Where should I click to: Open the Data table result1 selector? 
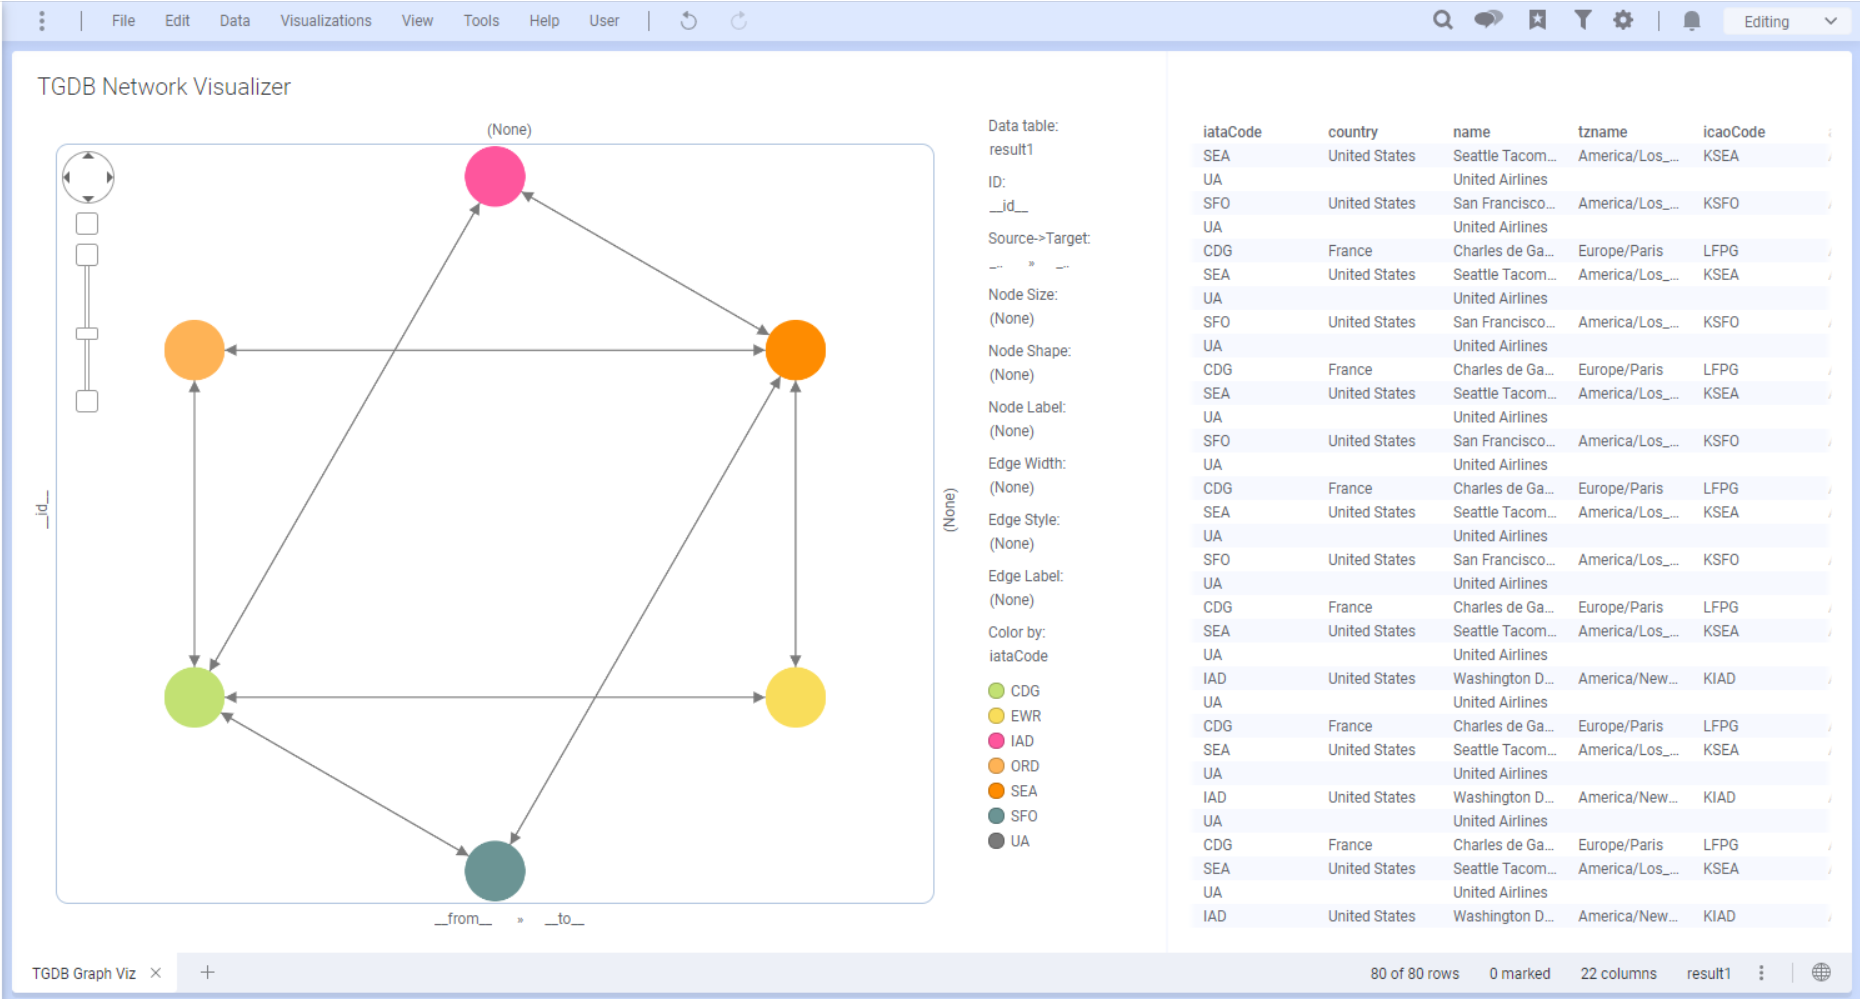pyautogui.click(x=1011, y=150)
